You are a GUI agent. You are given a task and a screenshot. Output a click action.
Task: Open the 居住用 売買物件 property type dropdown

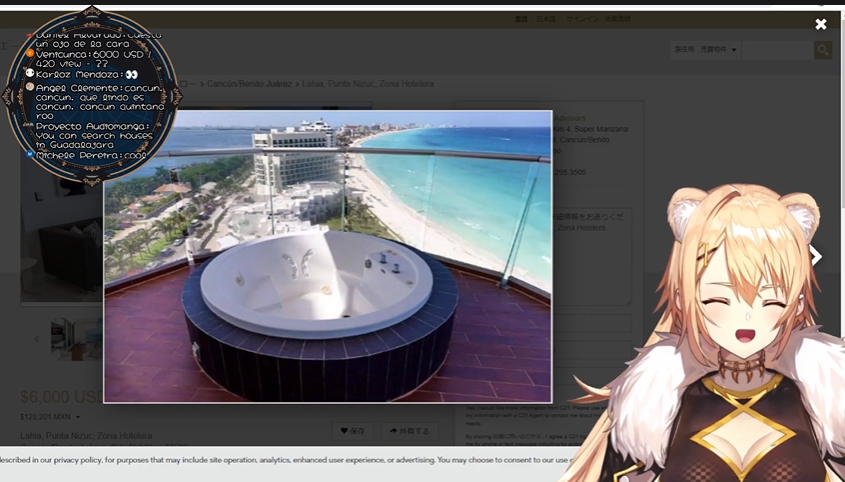click(705, 50)
